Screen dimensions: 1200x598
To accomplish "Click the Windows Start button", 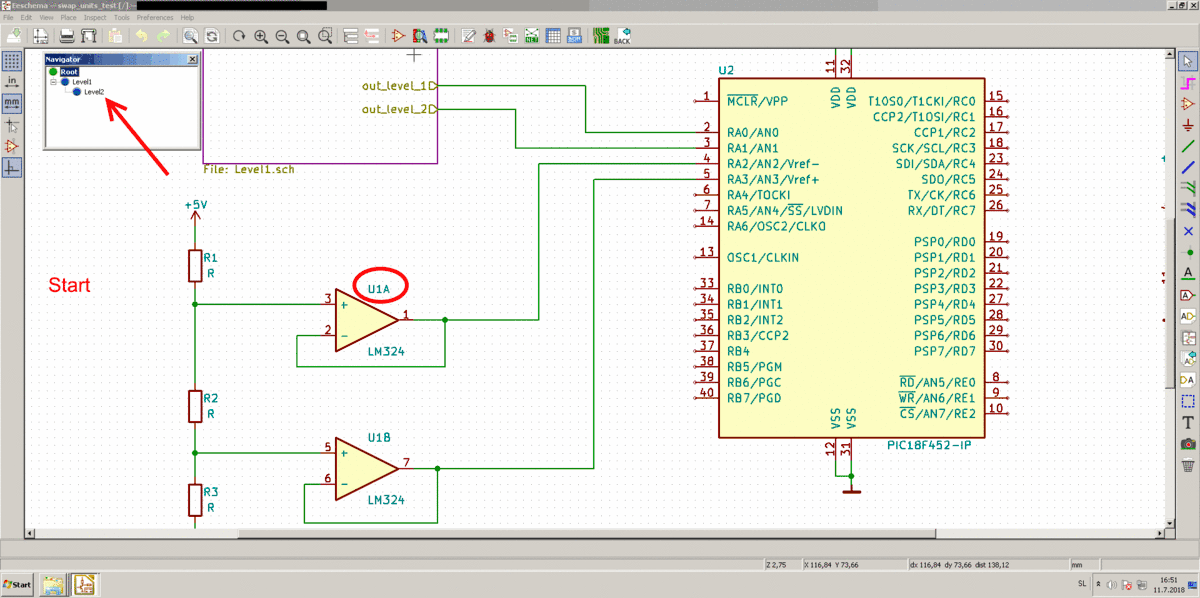I will 17,583.
